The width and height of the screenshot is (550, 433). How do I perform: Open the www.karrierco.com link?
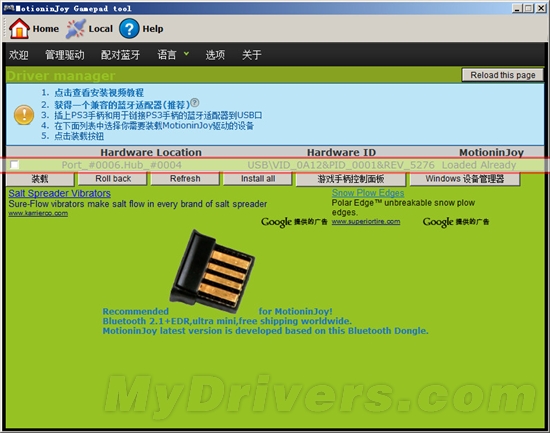(38, 213)
